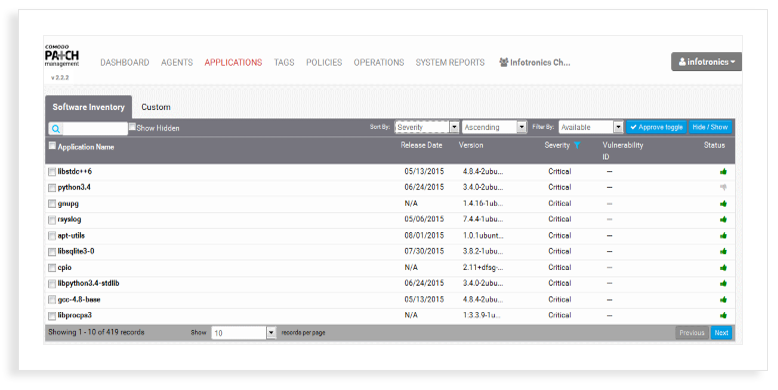Switch to the Software Inventory tab
The image size is (778, 390).
click(x=88, y=107)
